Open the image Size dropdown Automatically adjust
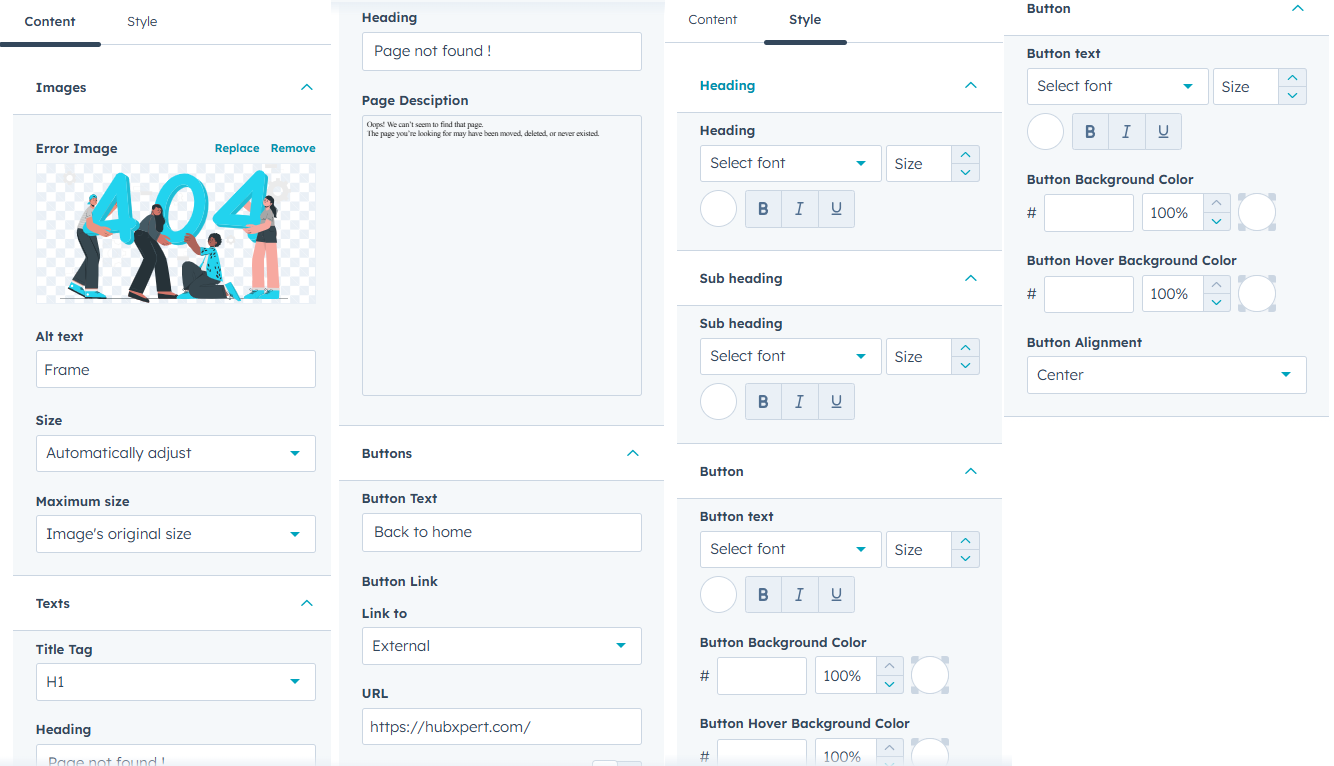The height and width of the screenshot is (766, 1334). point(176,453)
